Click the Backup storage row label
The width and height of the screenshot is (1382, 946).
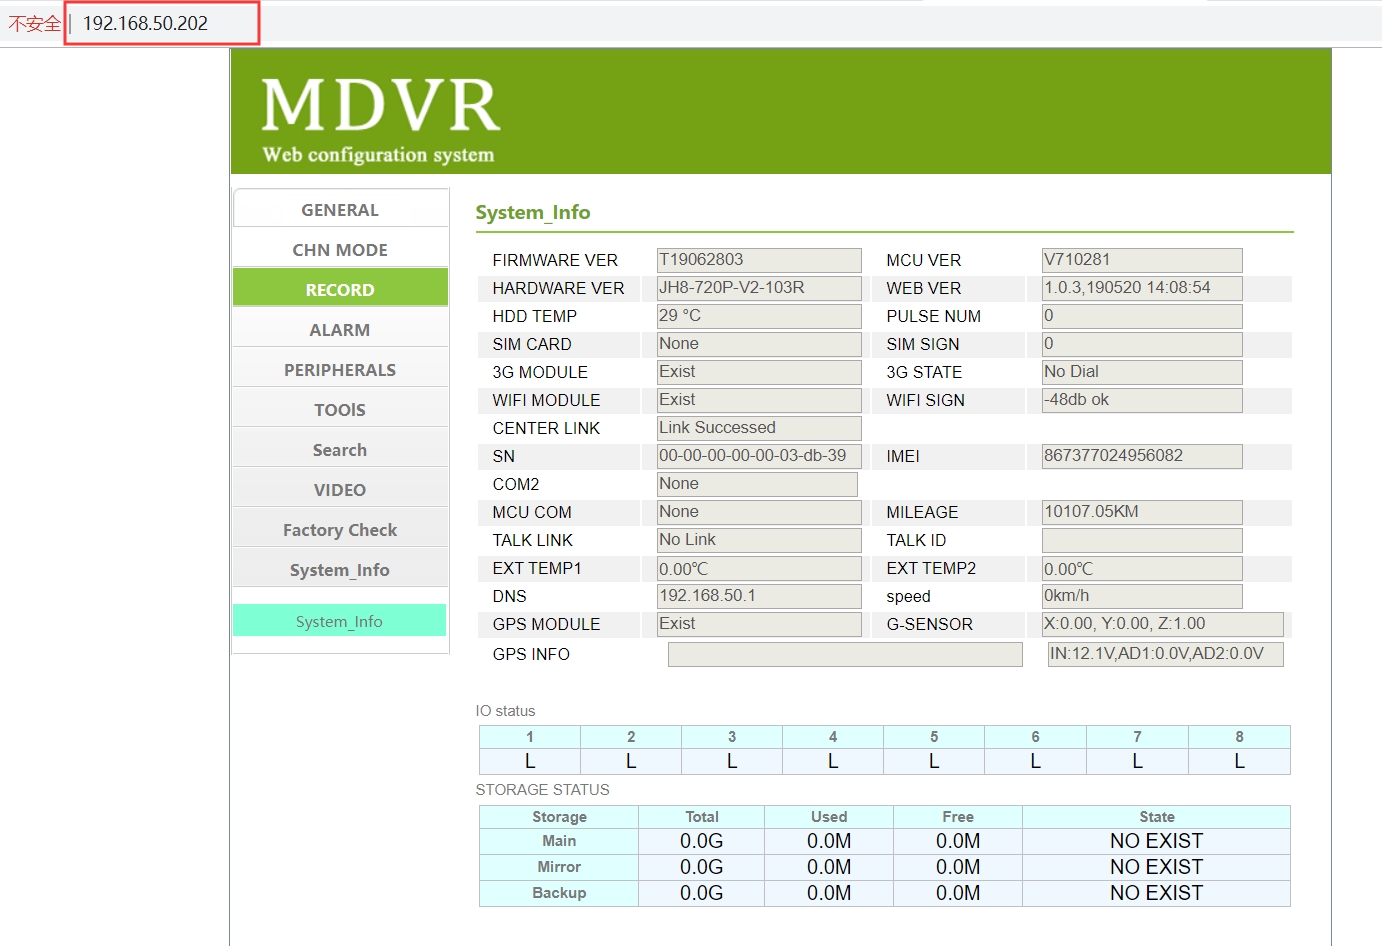click(559, 893)
